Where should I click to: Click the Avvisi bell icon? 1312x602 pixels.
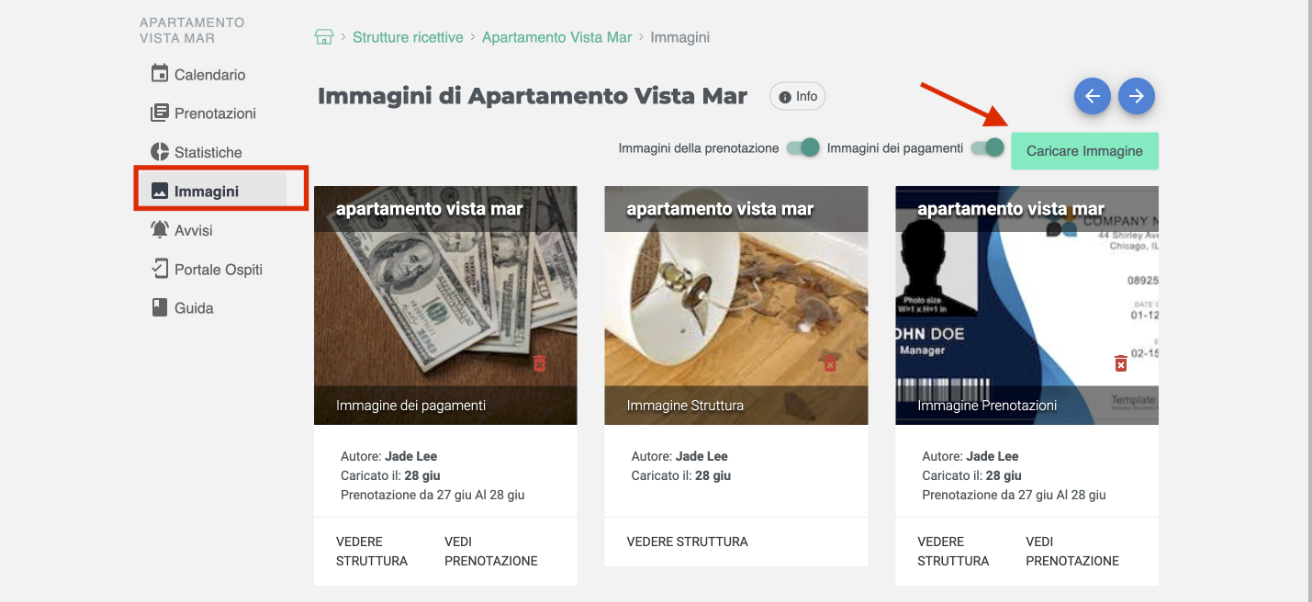160,230
